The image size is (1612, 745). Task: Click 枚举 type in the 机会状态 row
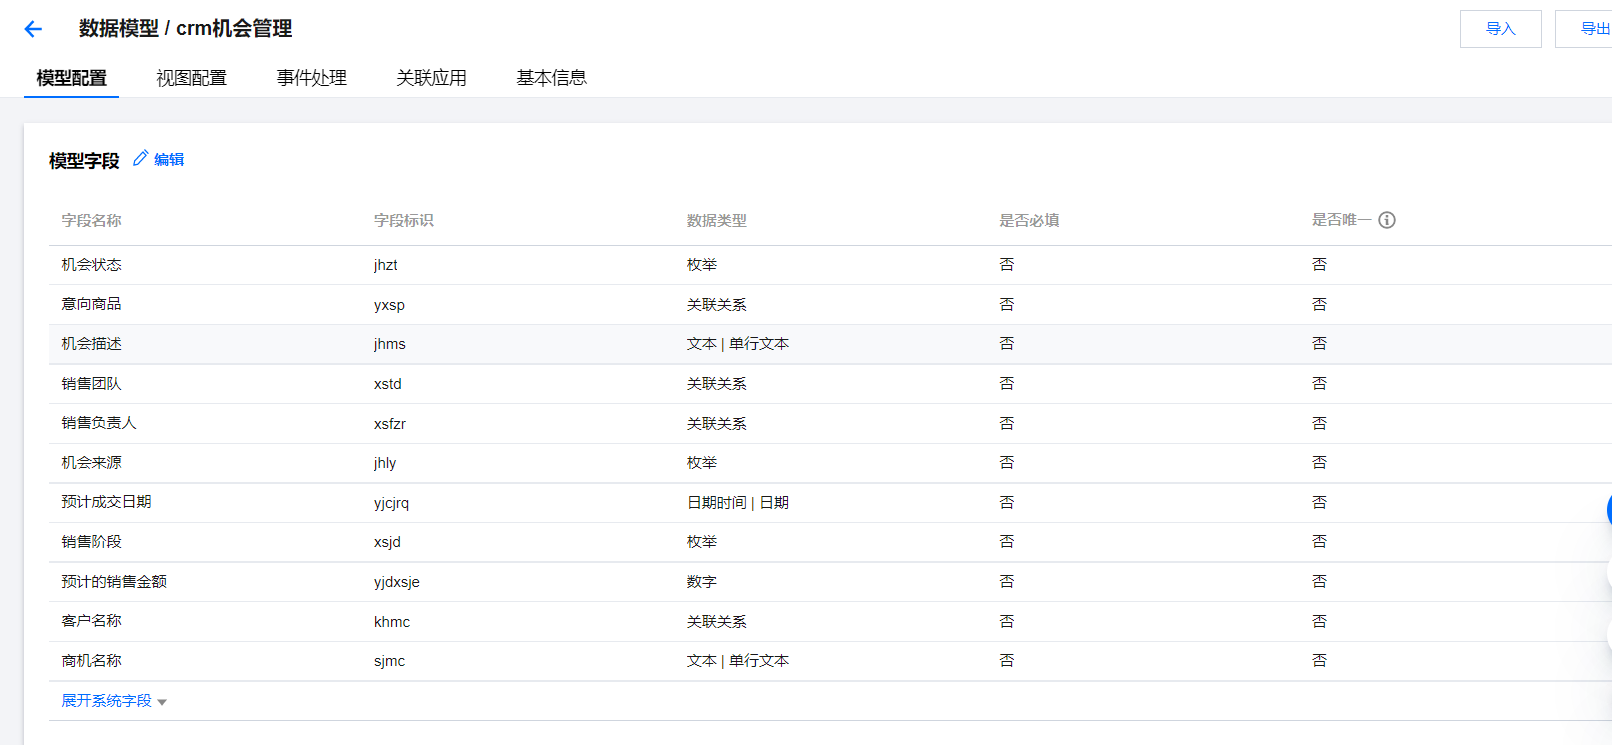pyautogui.click(x=702, y=265)
